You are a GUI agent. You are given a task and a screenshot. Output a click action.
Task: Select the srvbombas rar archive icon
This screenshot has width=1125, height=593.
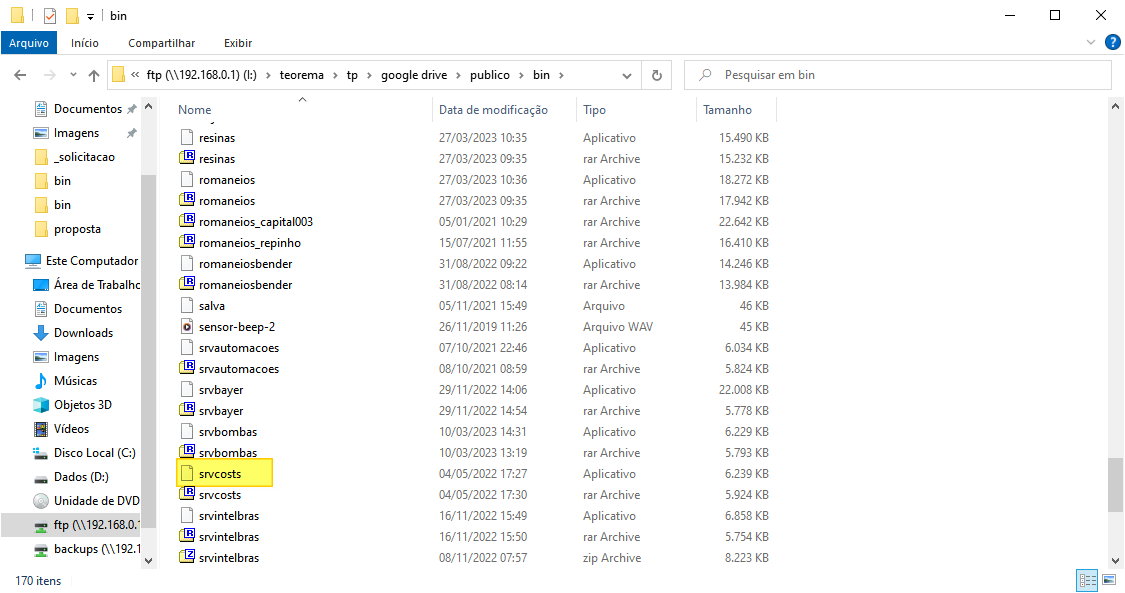[187, 452]
